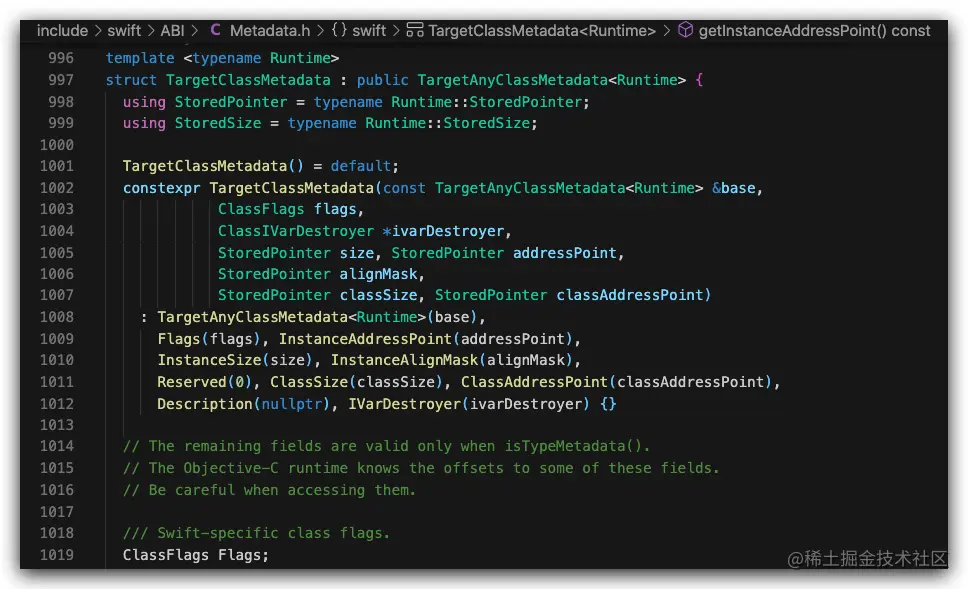968x589 pixels.
Task: Click 'constexpr' keyword on line 1002
Action: [x=161, y=188]
